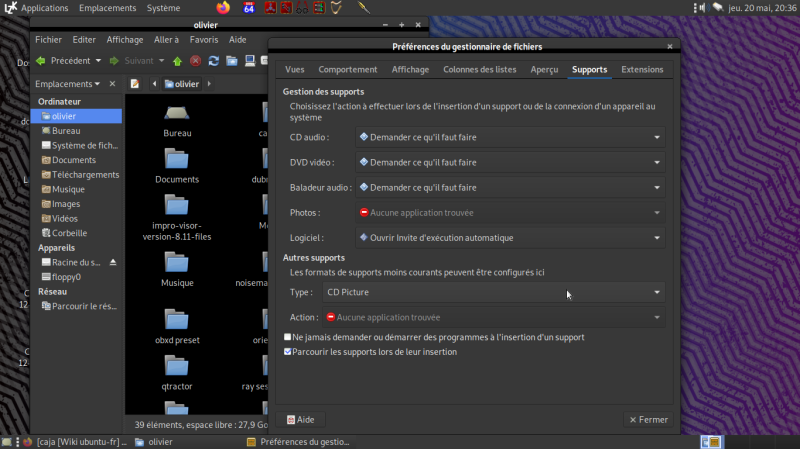This screenshot has height=449, width=800.
Task: Open the Favoris menu
Action: point(204,40)
